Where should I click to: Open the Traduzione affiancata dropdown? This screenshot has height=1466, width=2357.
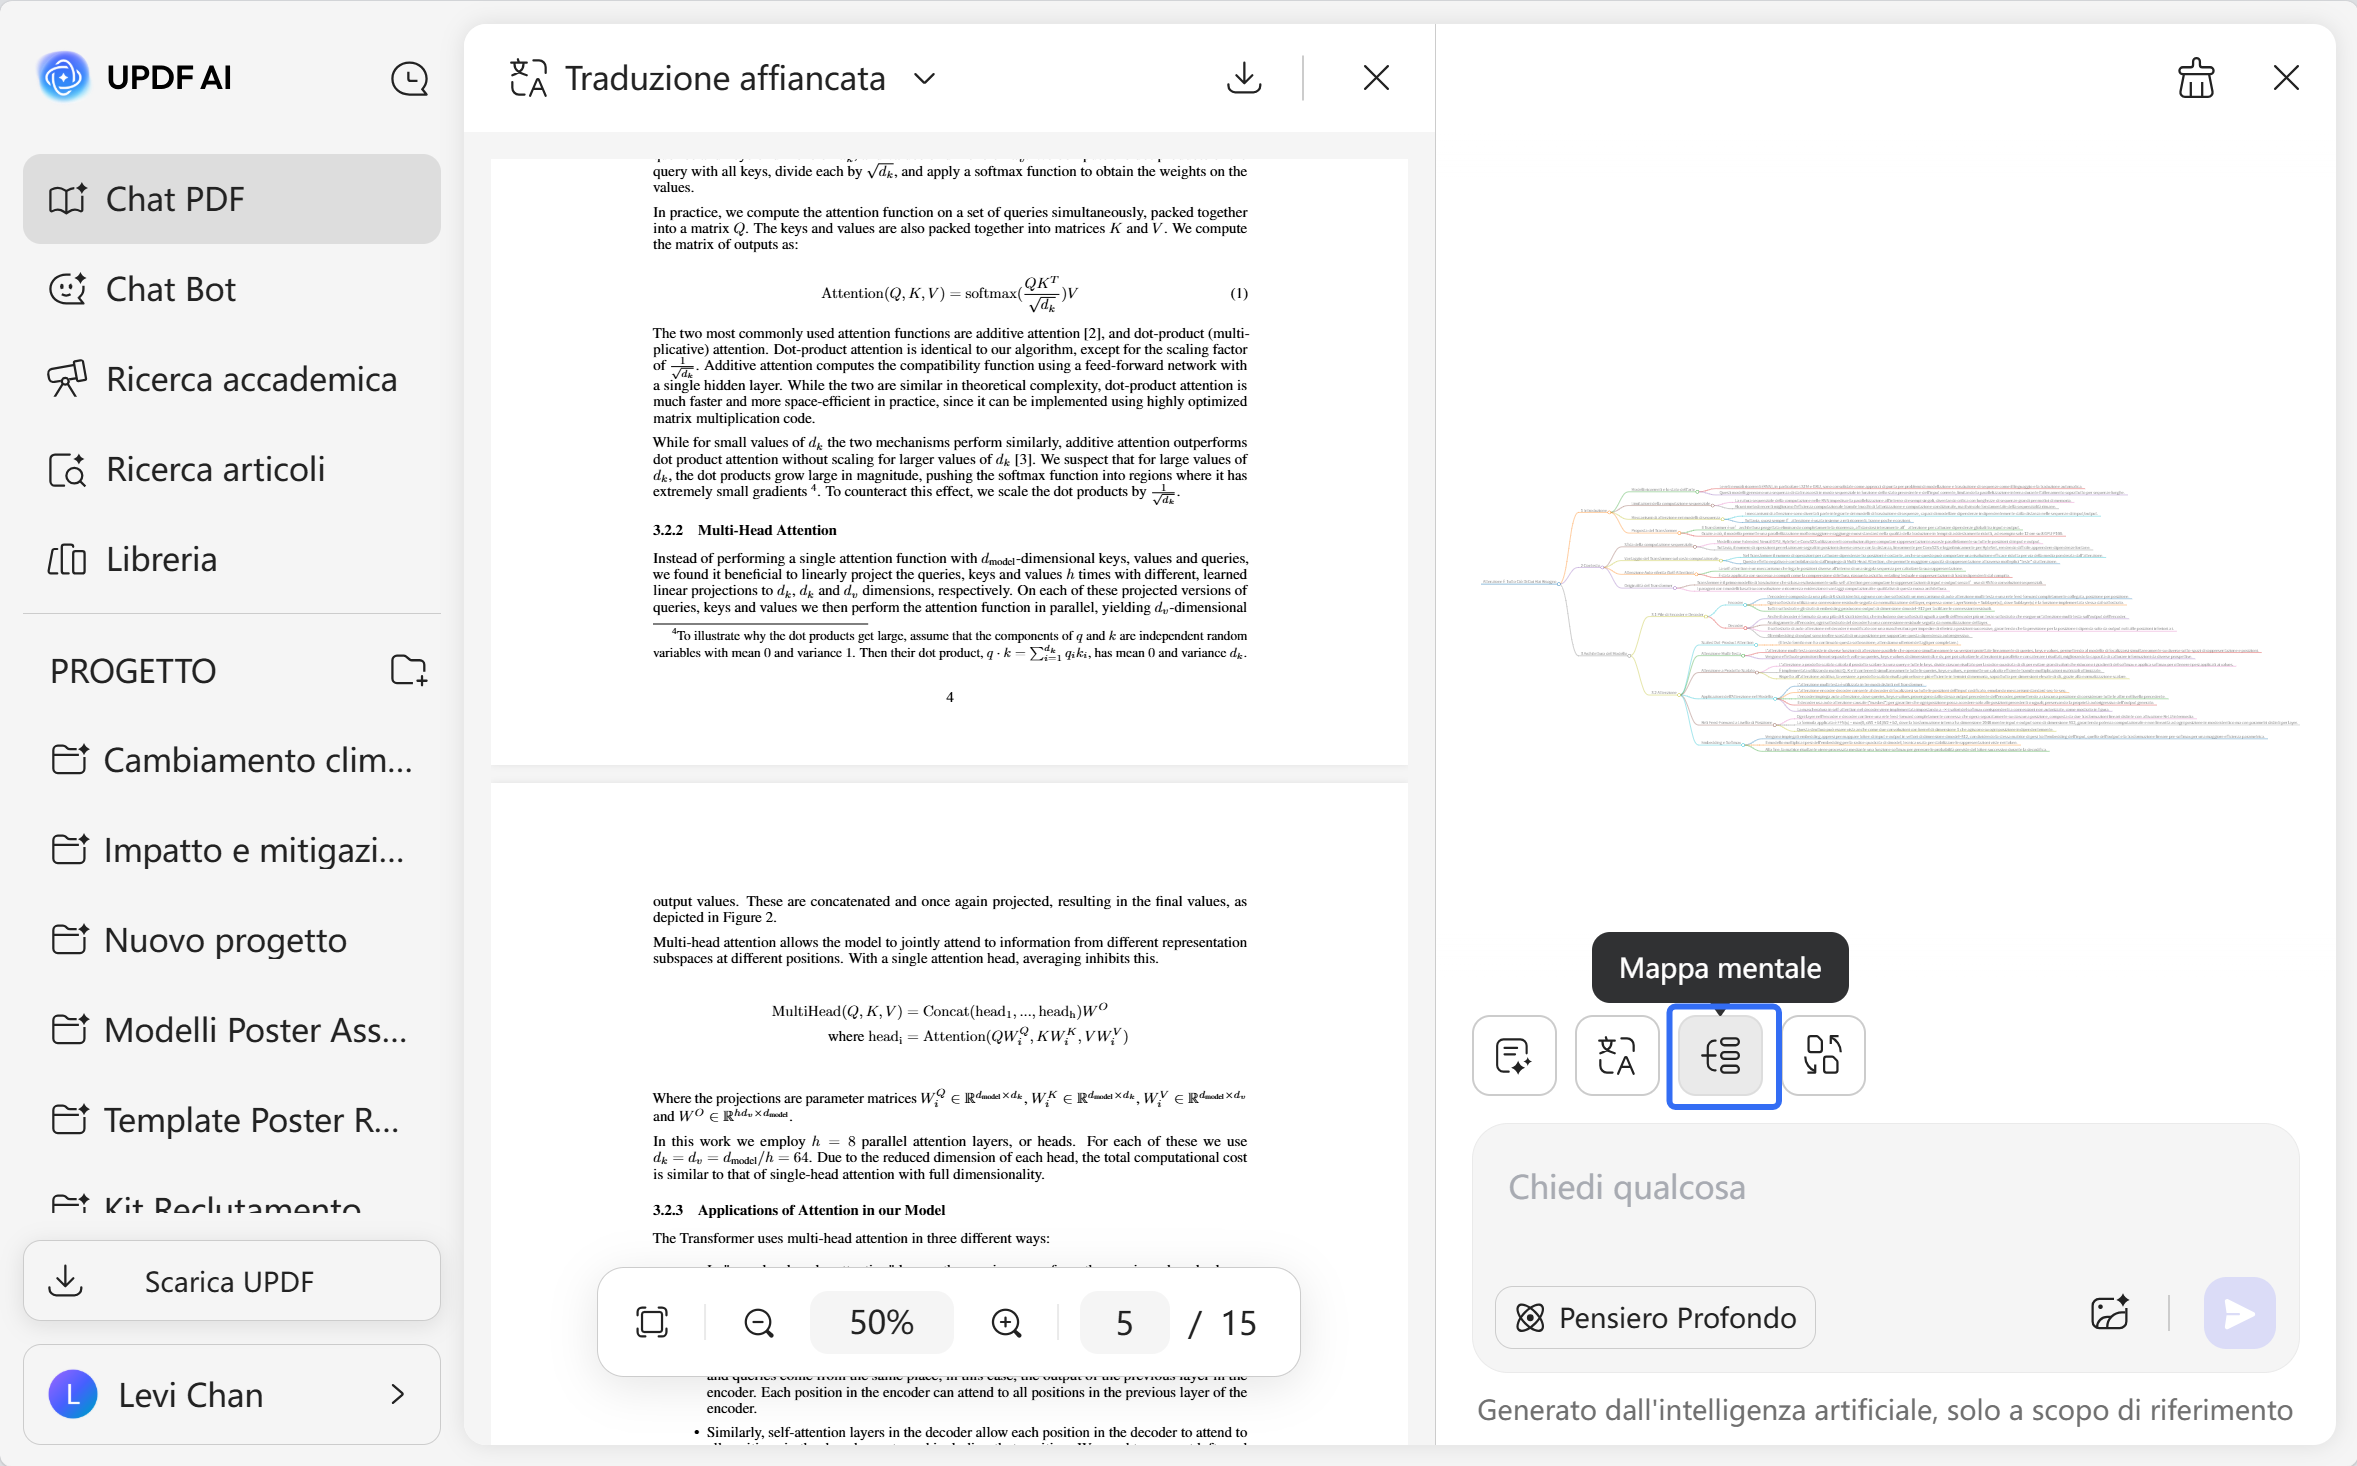(x=923, y=78)
